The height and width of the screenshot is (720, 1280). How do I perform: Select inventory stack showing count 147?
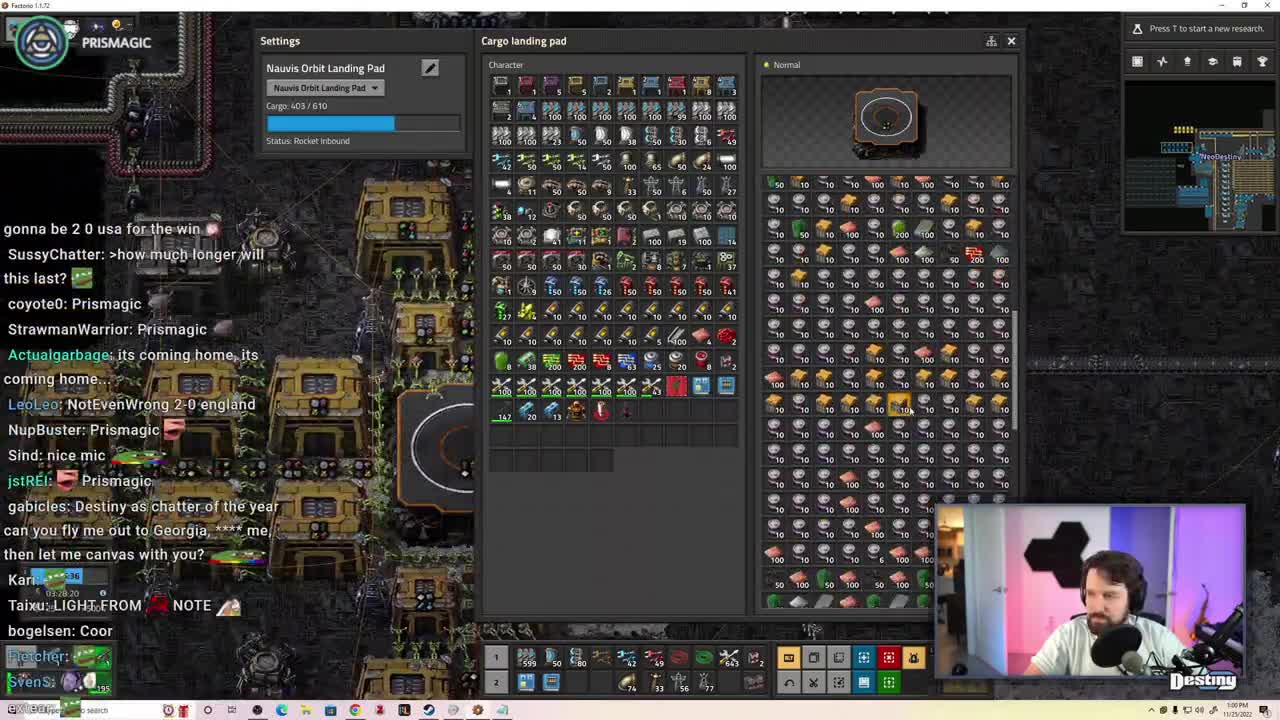(x=501, y=411)
